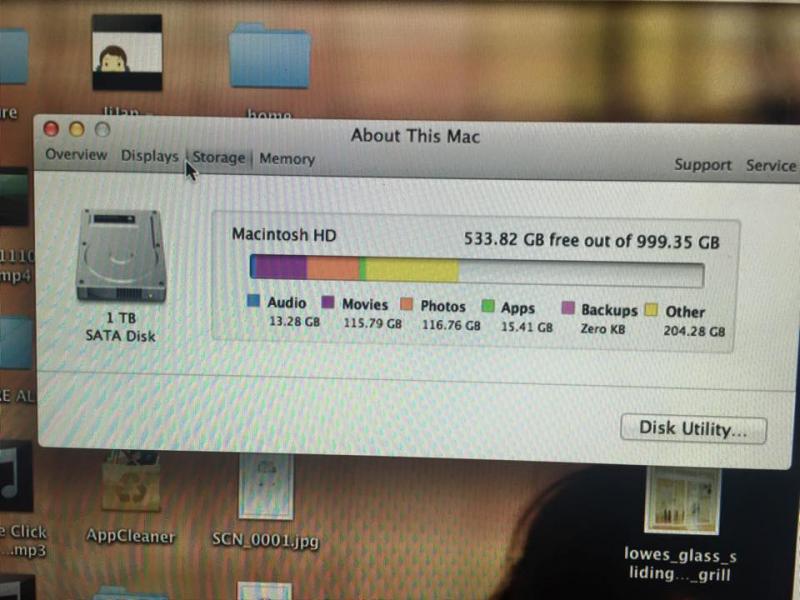Open the Service section
The image size is (800, 600).
point(771,165)
